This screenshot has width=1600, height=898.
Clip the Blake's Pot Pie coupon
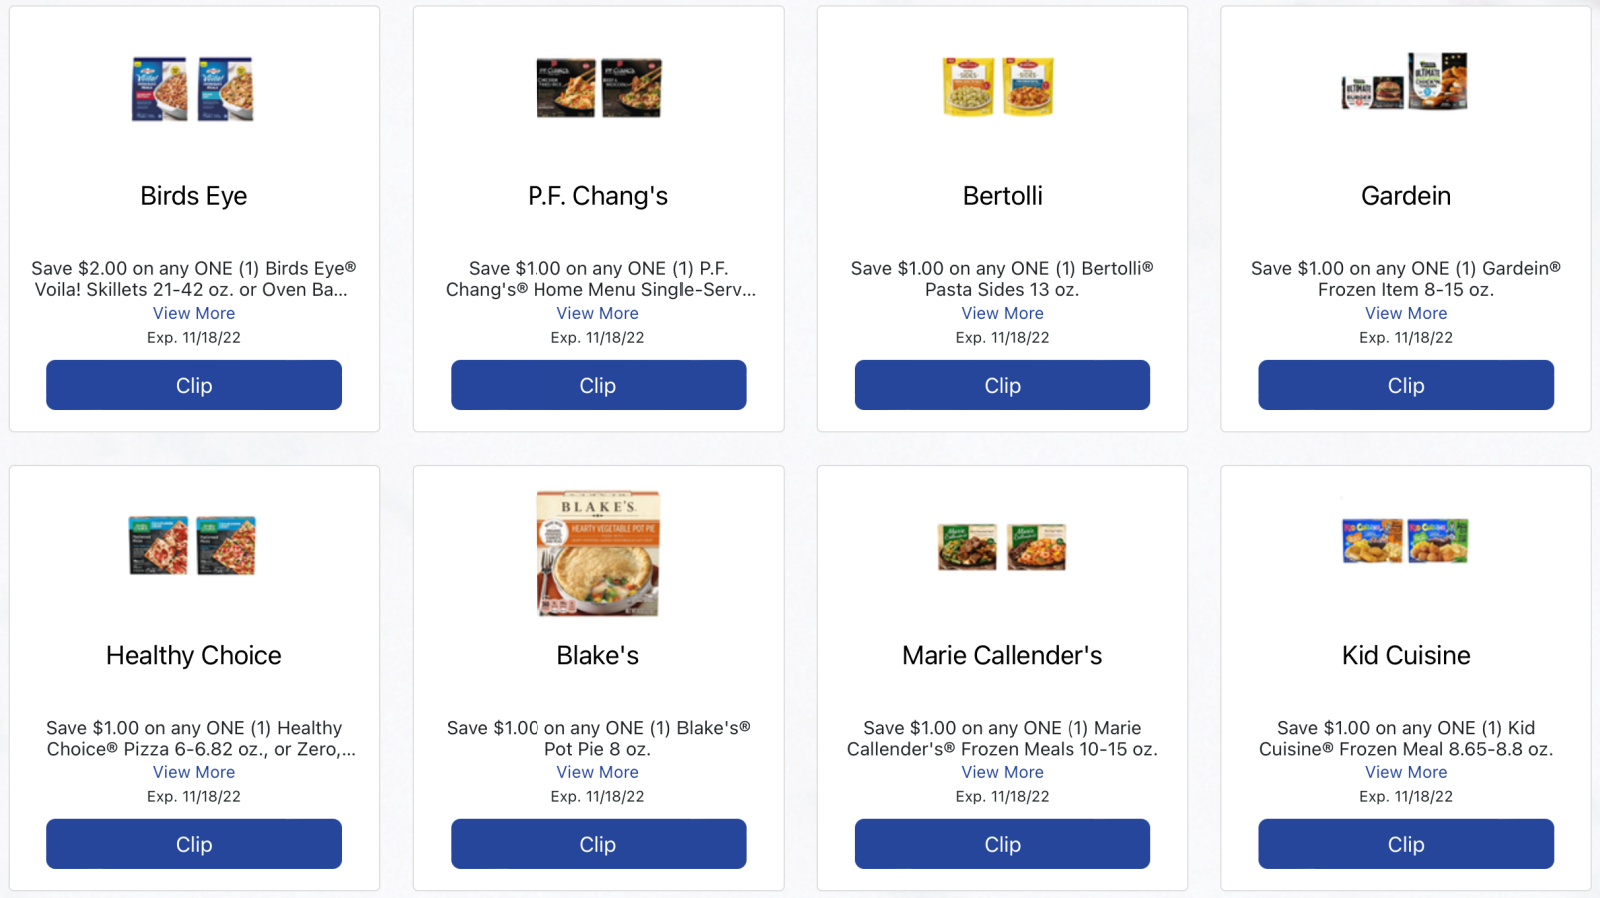(598, 844)
